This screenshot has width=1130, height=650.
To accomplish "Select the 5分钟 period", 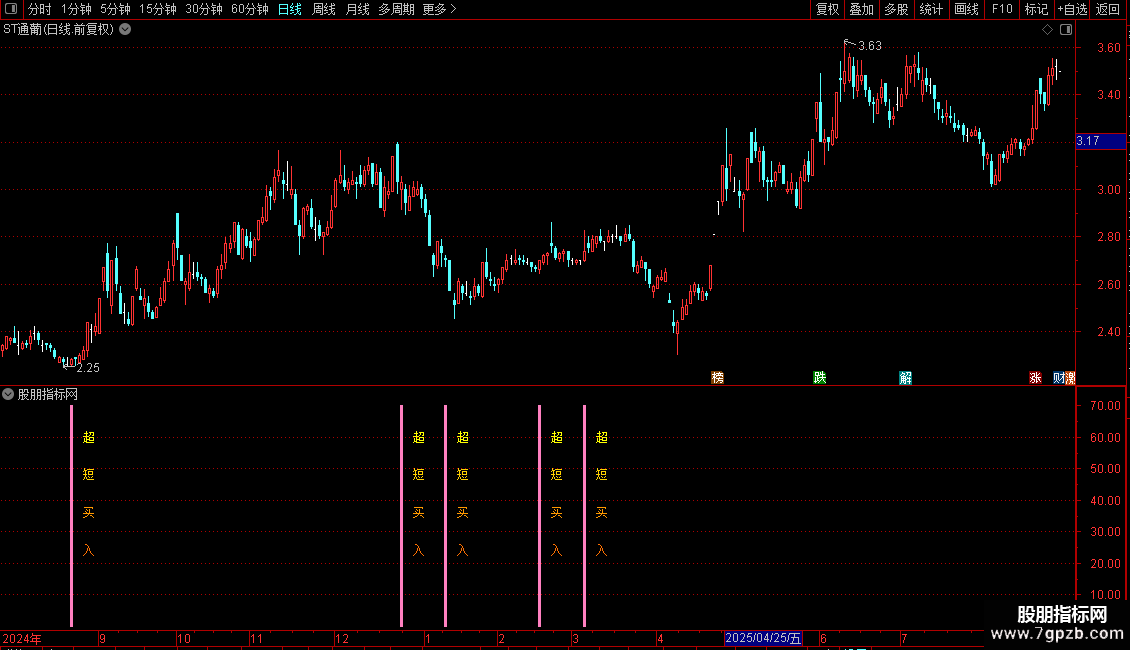I will [115, 9].
